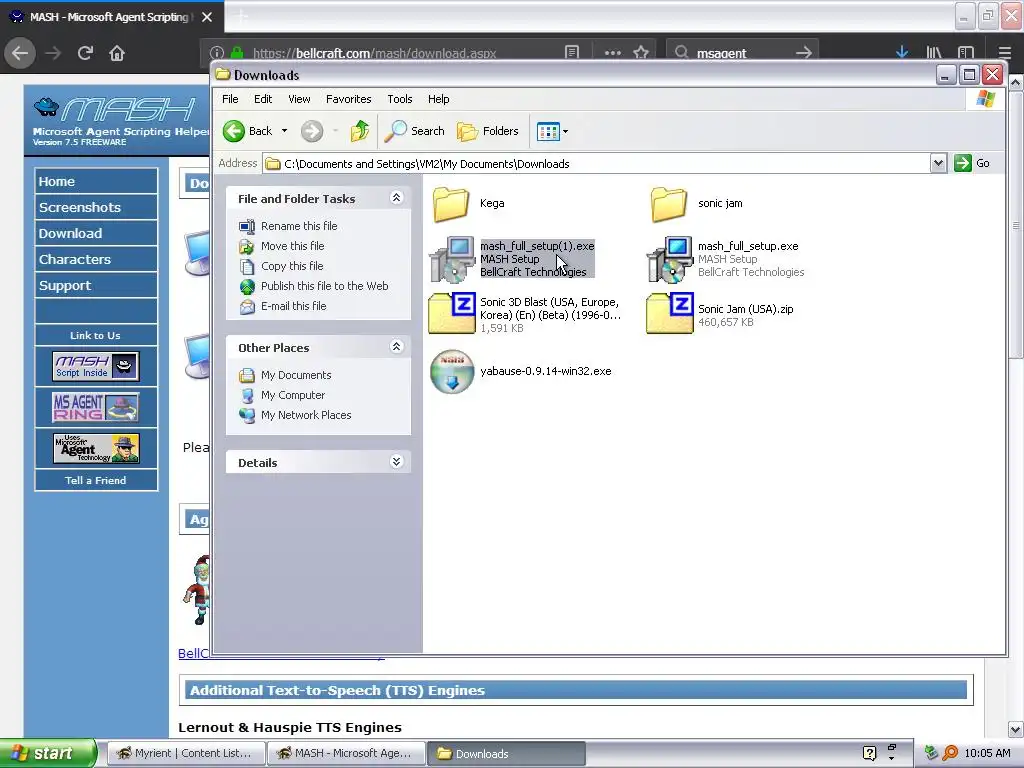The width and height of the screenshot is (1024, 768).
Task: Open the browser library icon
Action: pyautogui.click(x=934, y=52)
